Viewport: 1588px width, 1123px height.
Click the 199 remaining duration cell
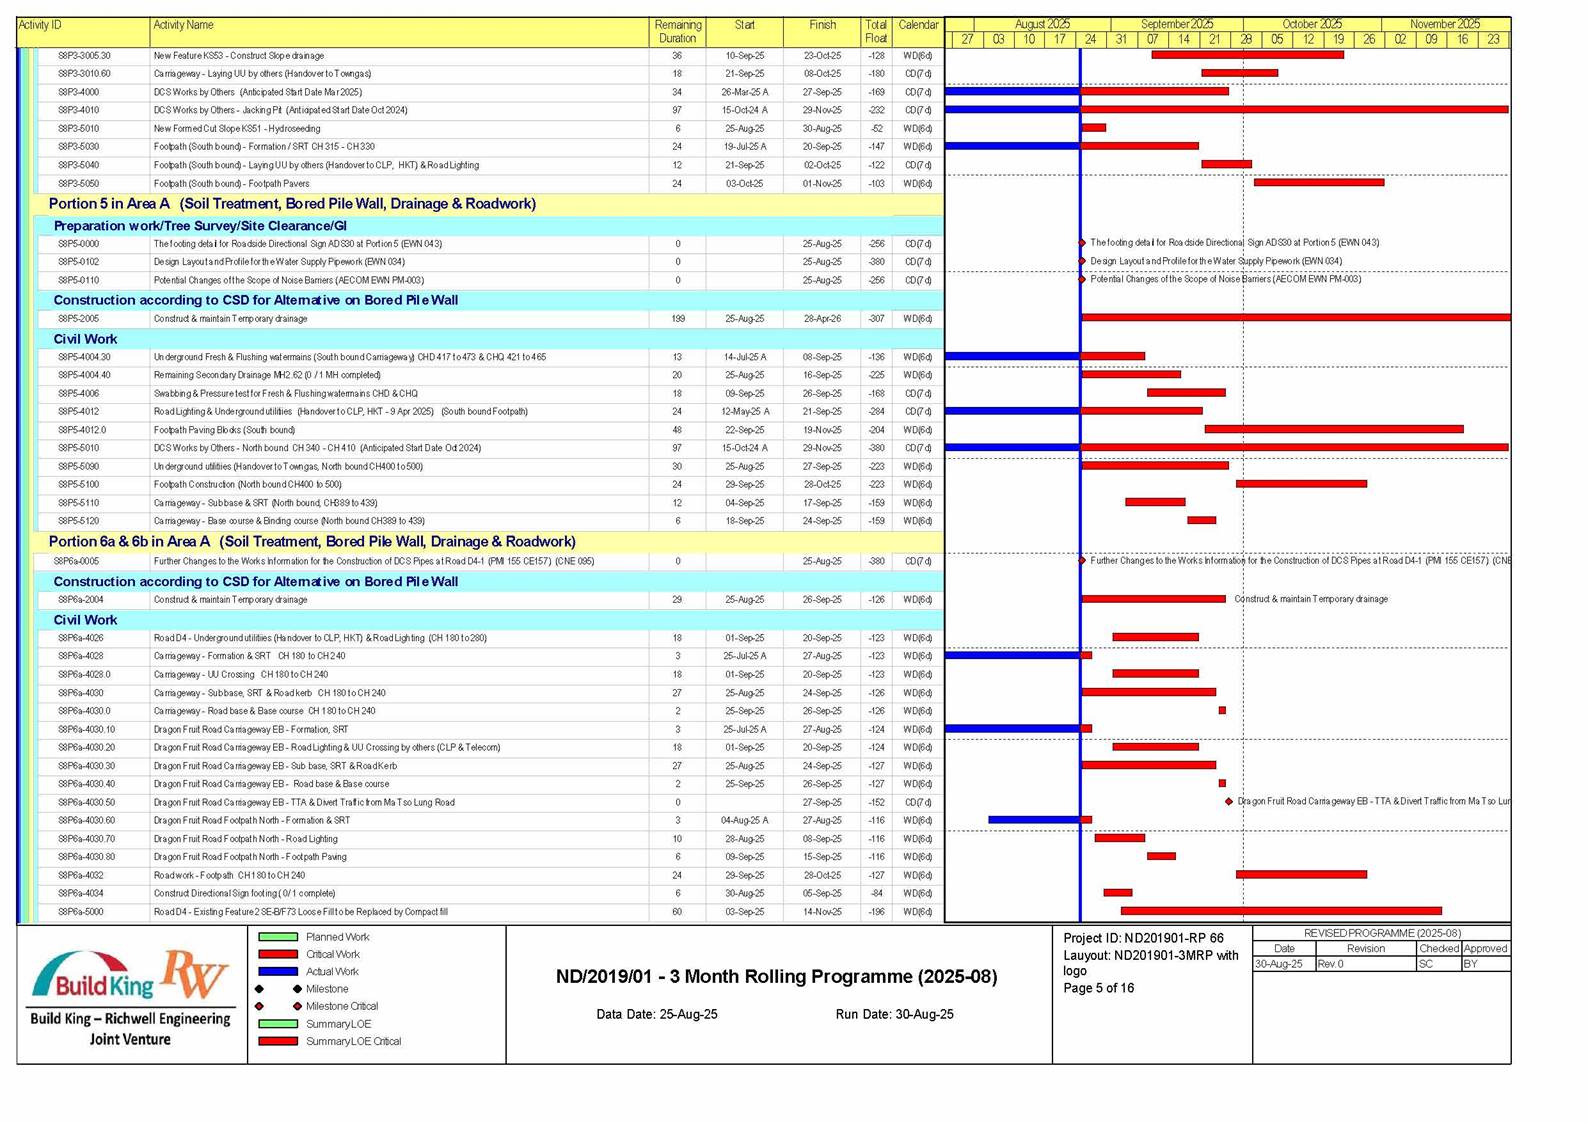677,319
